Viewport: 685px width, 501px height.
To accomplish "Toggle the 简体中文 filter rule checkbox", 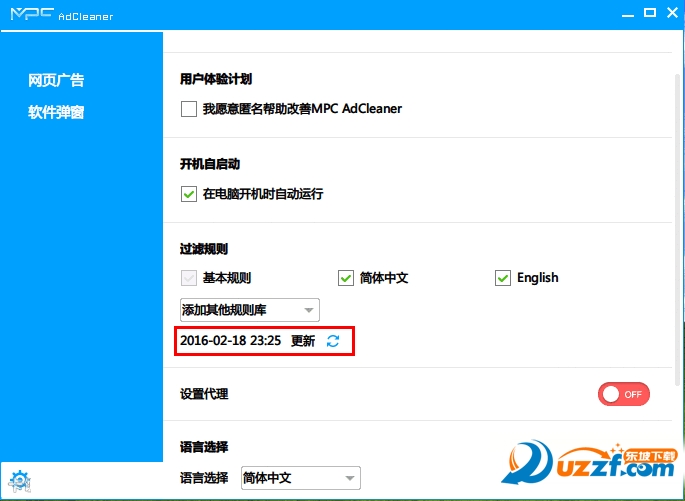I will pyautogui.click(x=346, y=278).
